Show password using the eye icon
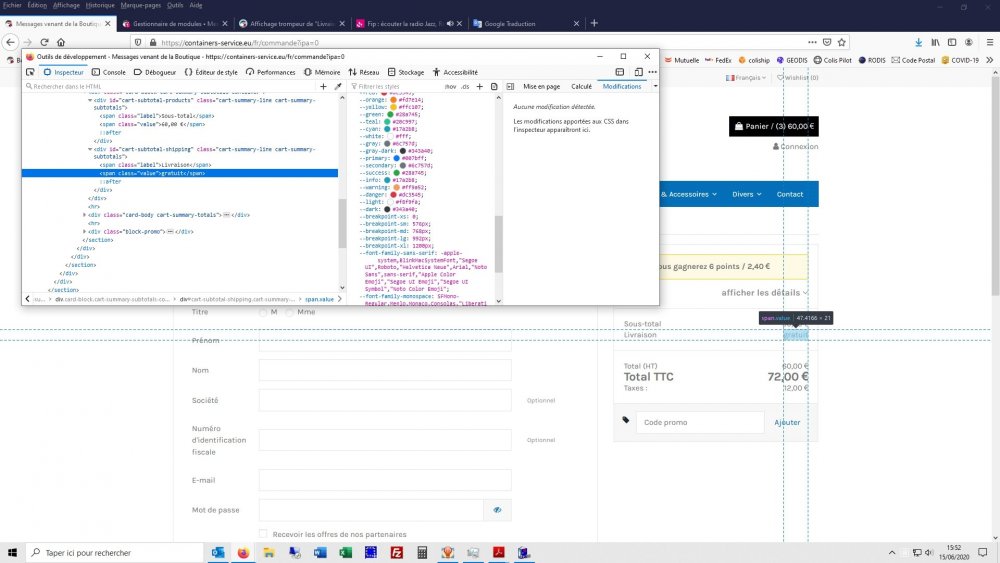Image resolution: width=1000 pixels, height=563 pixels. 496,510
